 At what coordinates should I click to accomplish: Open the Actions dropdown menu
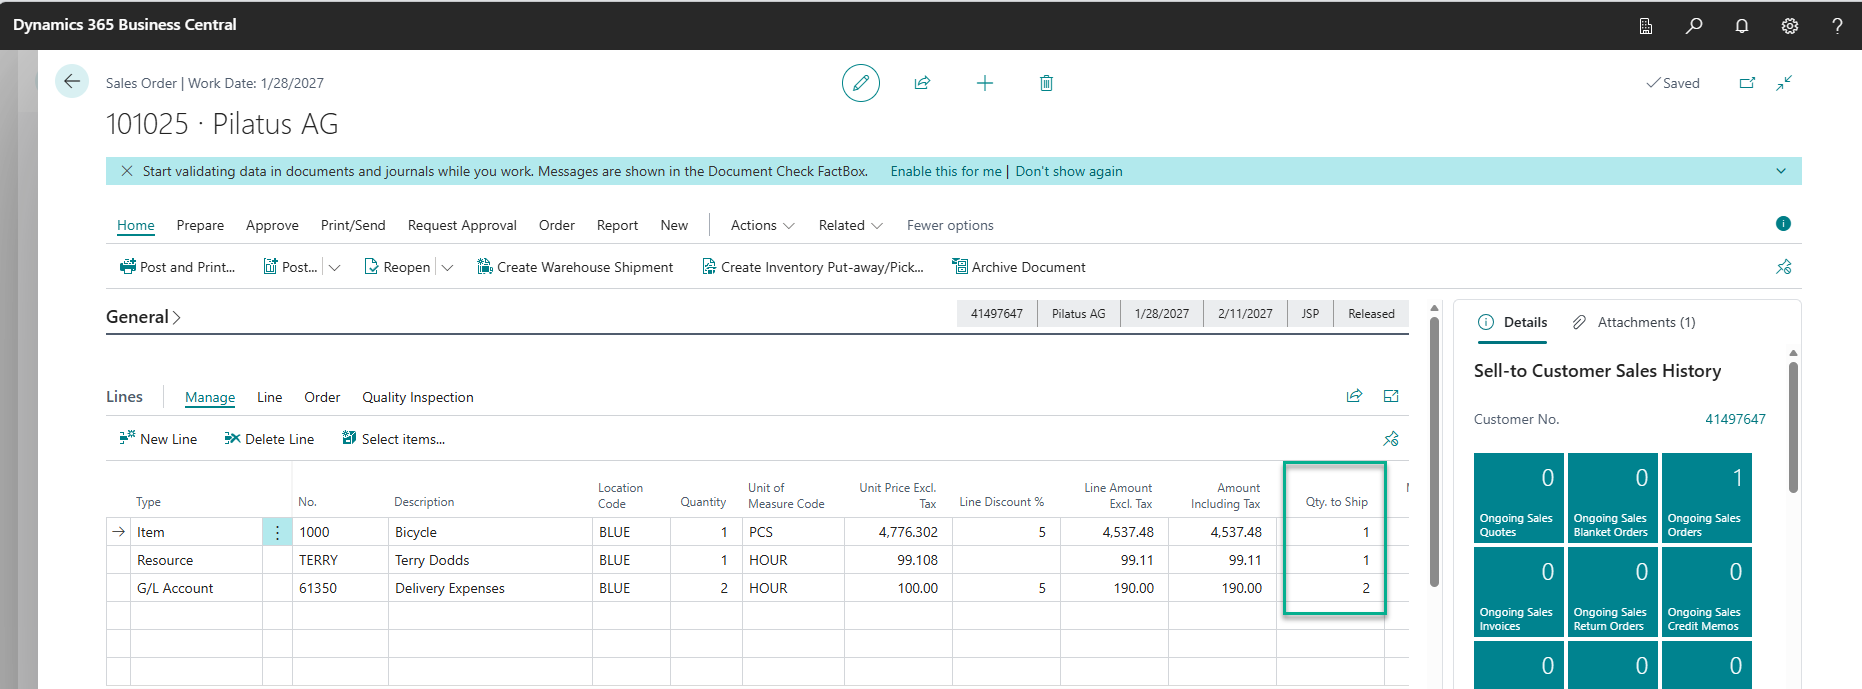point(763,225)
